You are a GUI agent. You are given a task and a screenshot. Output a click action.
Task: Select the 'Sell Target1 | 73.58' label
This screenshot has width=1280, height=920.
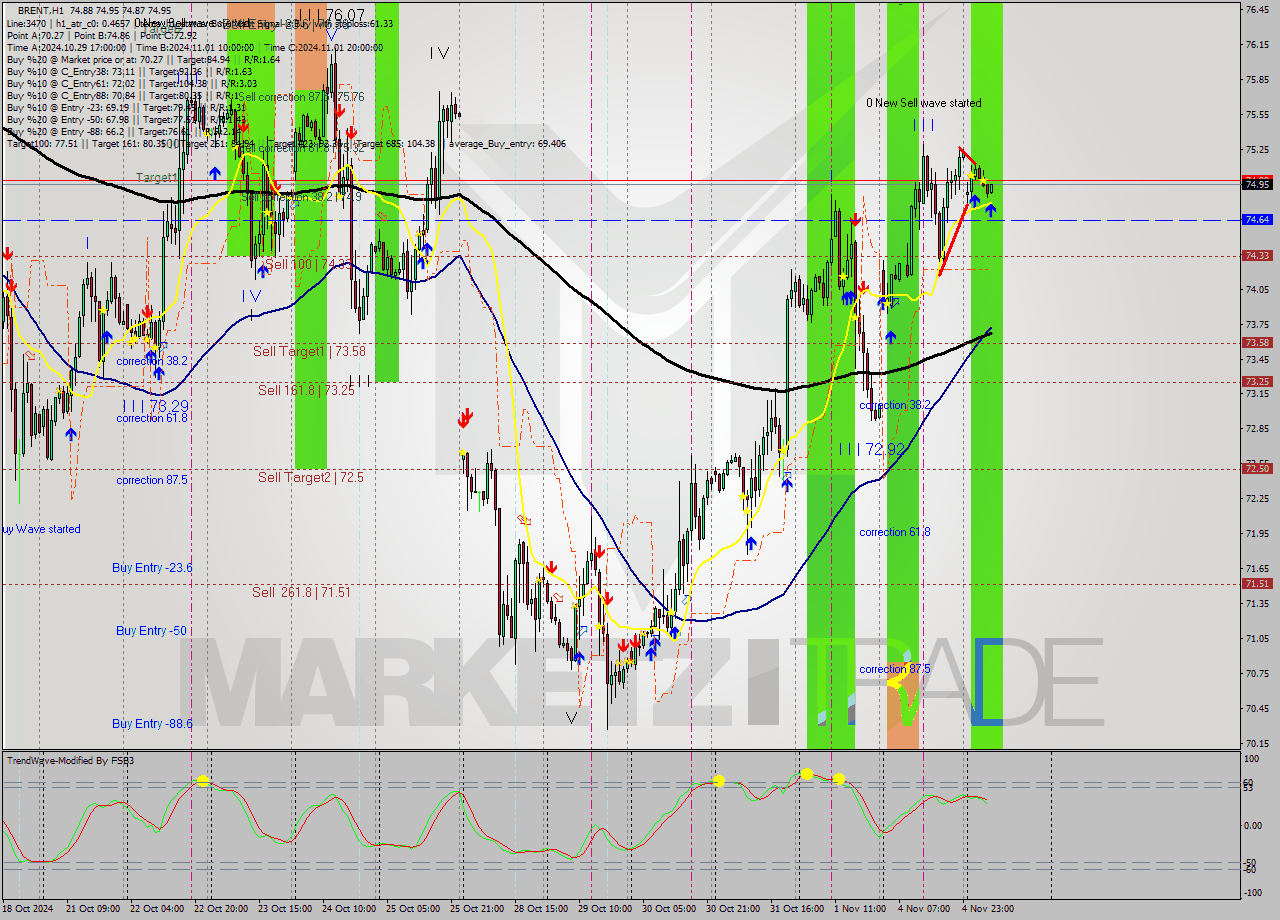point(309,351)
